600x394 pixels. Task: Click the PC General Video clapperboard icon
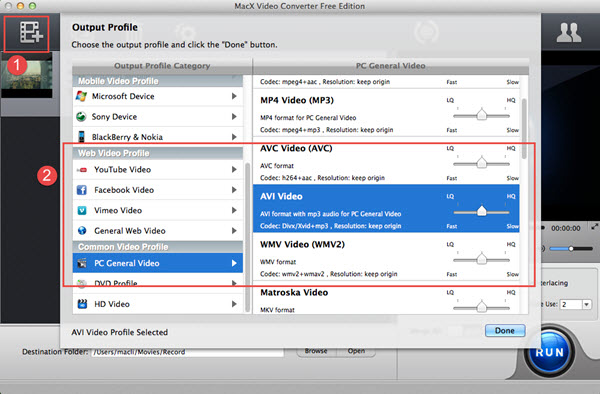click(x=82, y=263)
